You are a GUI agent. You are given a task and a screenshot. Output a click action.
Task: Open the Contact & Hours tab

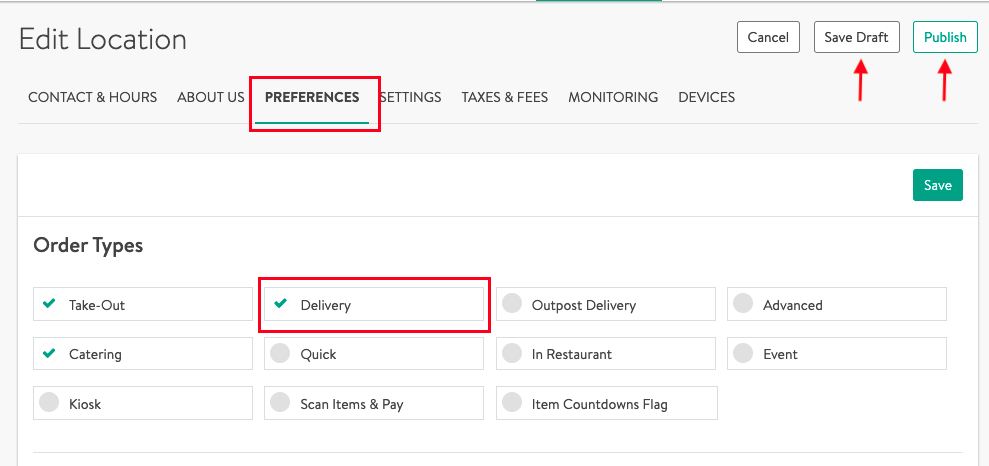92,97
